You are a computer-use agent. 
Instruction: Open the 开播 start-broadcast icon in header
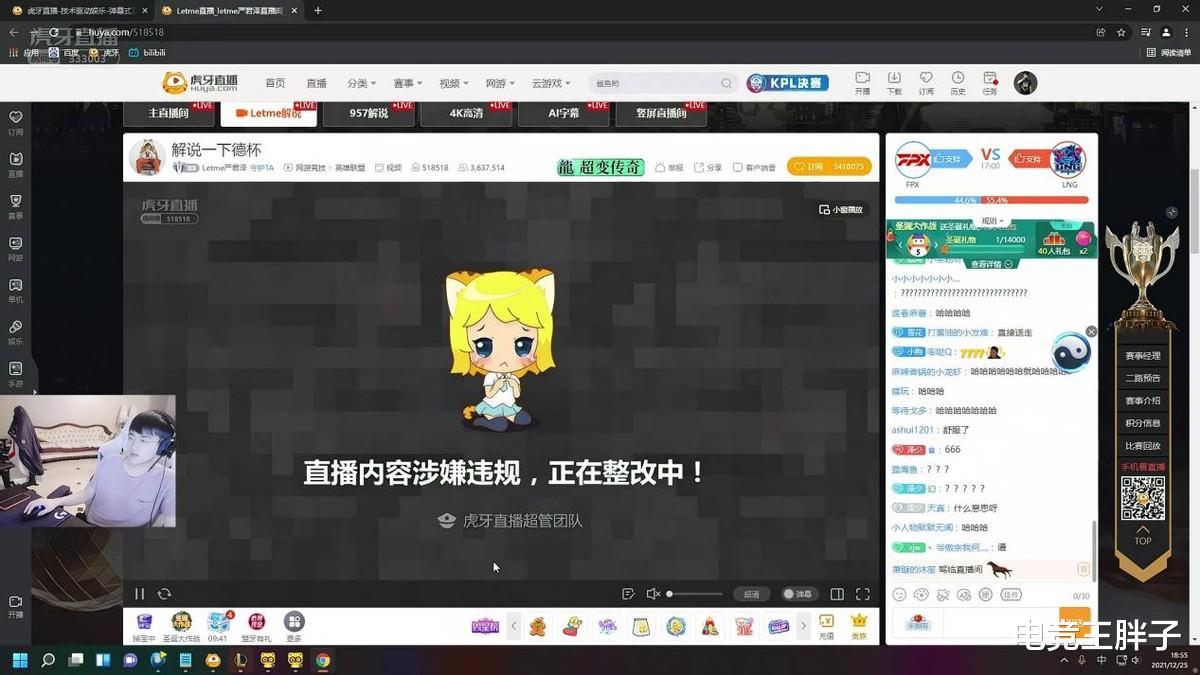pyautogui.click(x=862, y=78)
